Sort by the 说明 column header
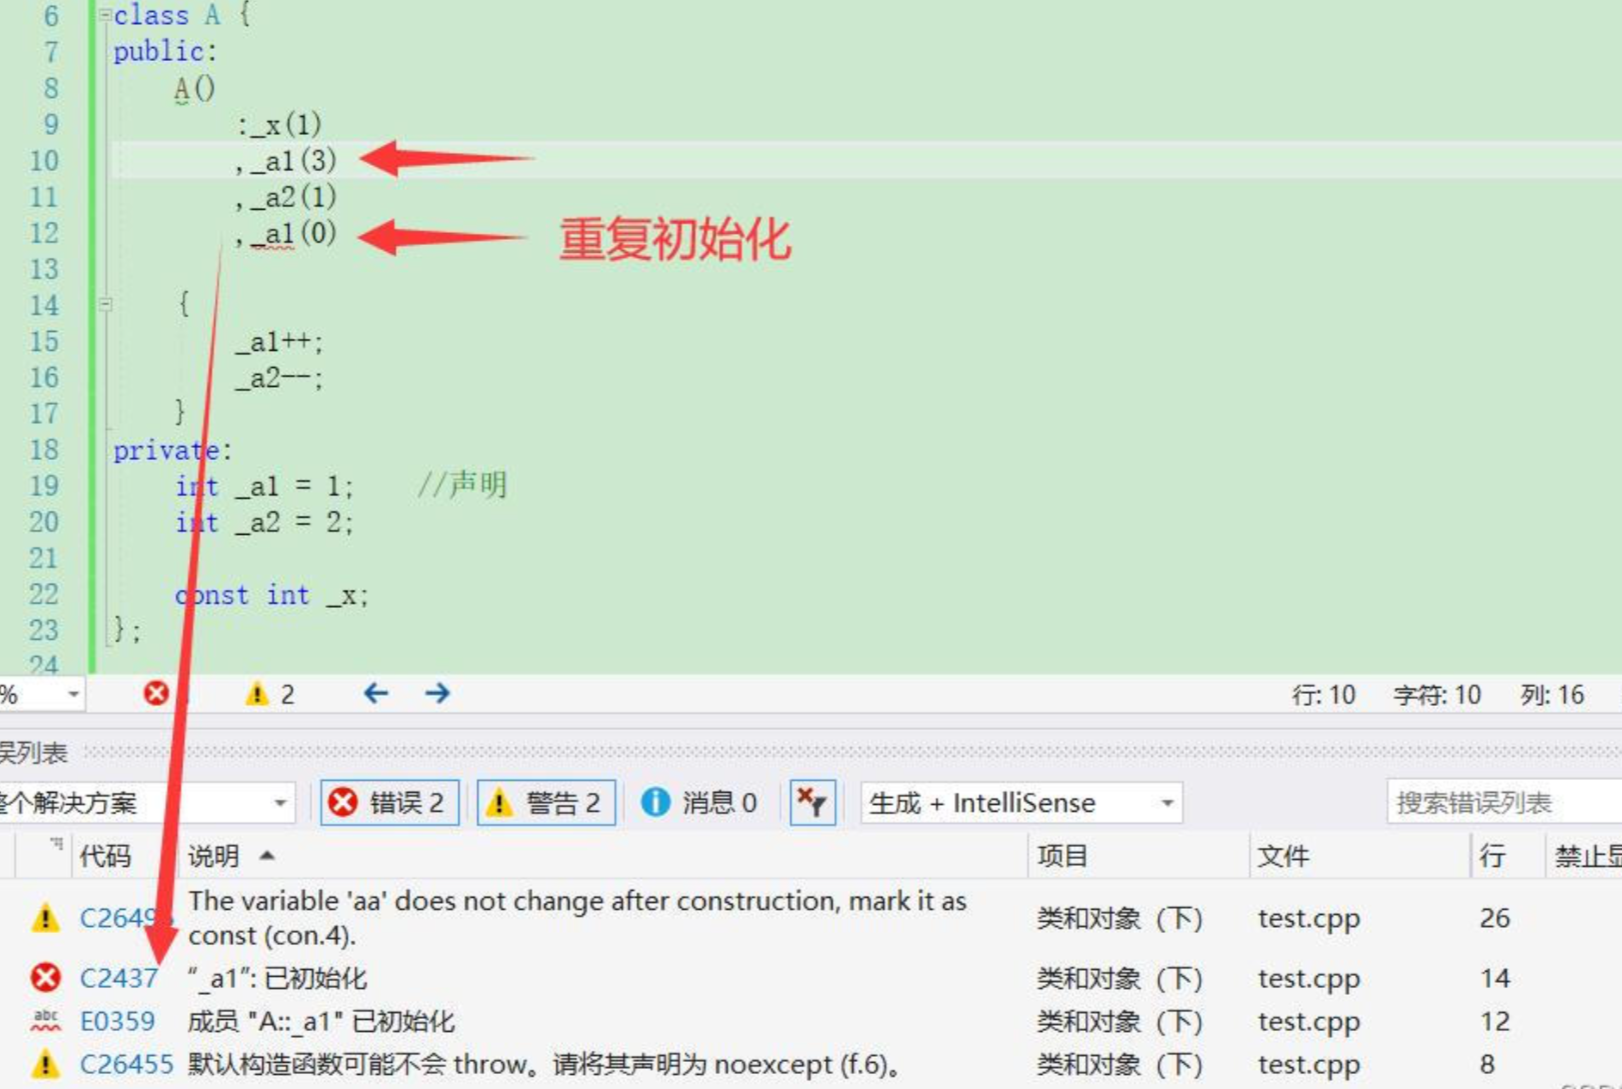This screenshot has height=1089, width=1622. pyautogui.click(x=214, y=856)
